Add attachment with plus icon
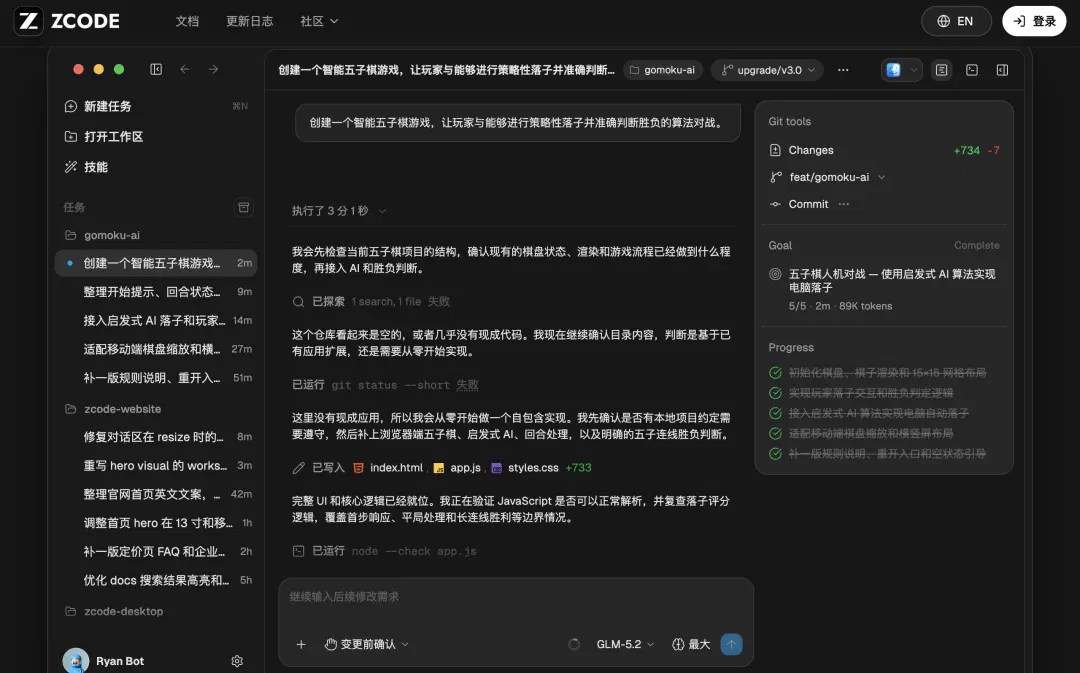This screenshot has width=1080, height=673. (x=301, y=644)
